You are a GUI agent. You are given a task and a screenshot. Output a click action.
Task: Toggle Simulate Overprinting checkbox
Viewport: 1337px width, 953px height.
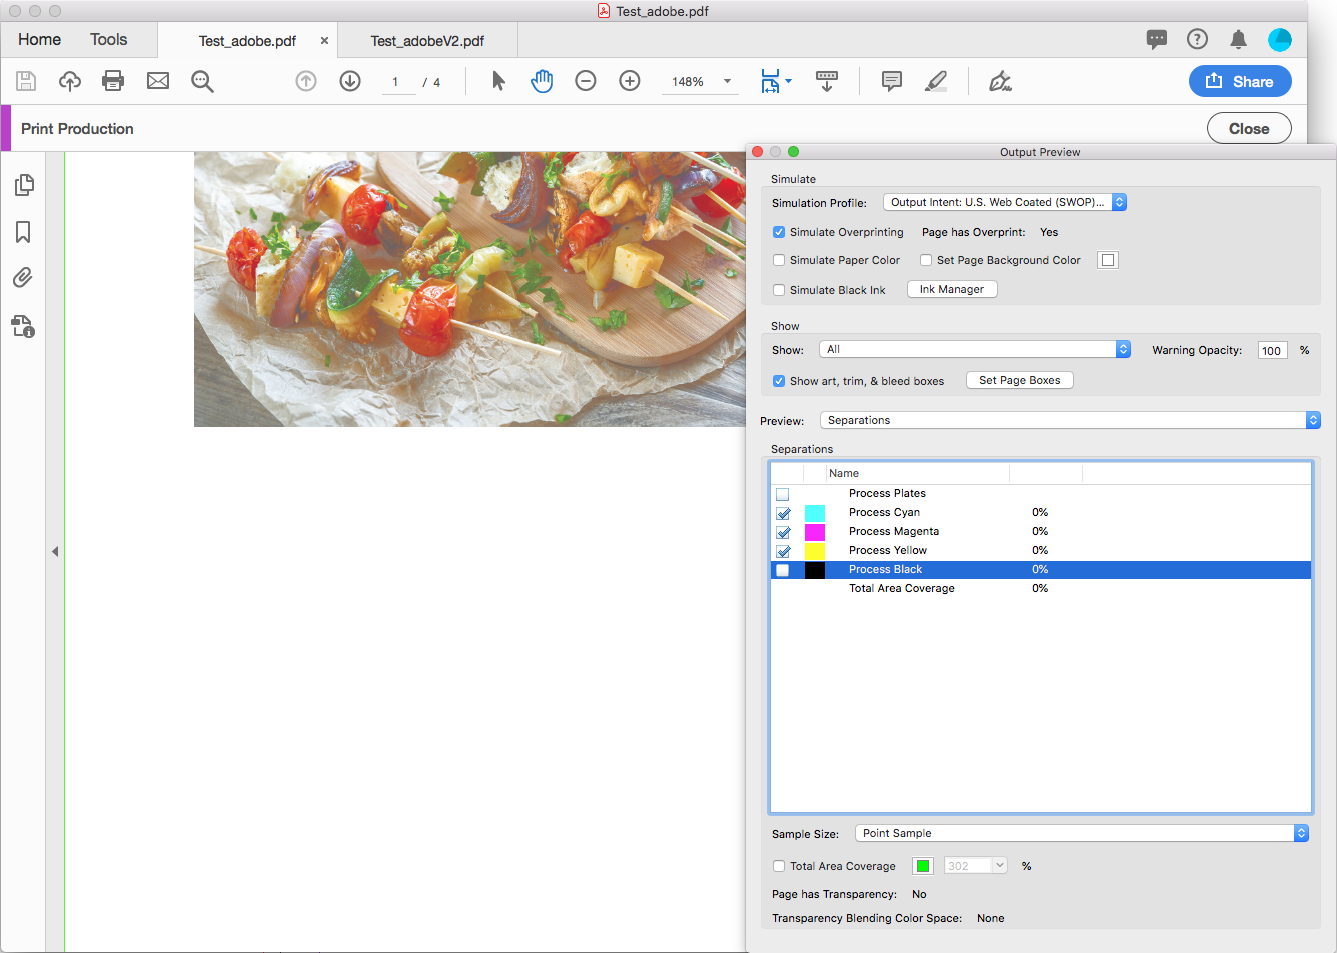(779, 232)
